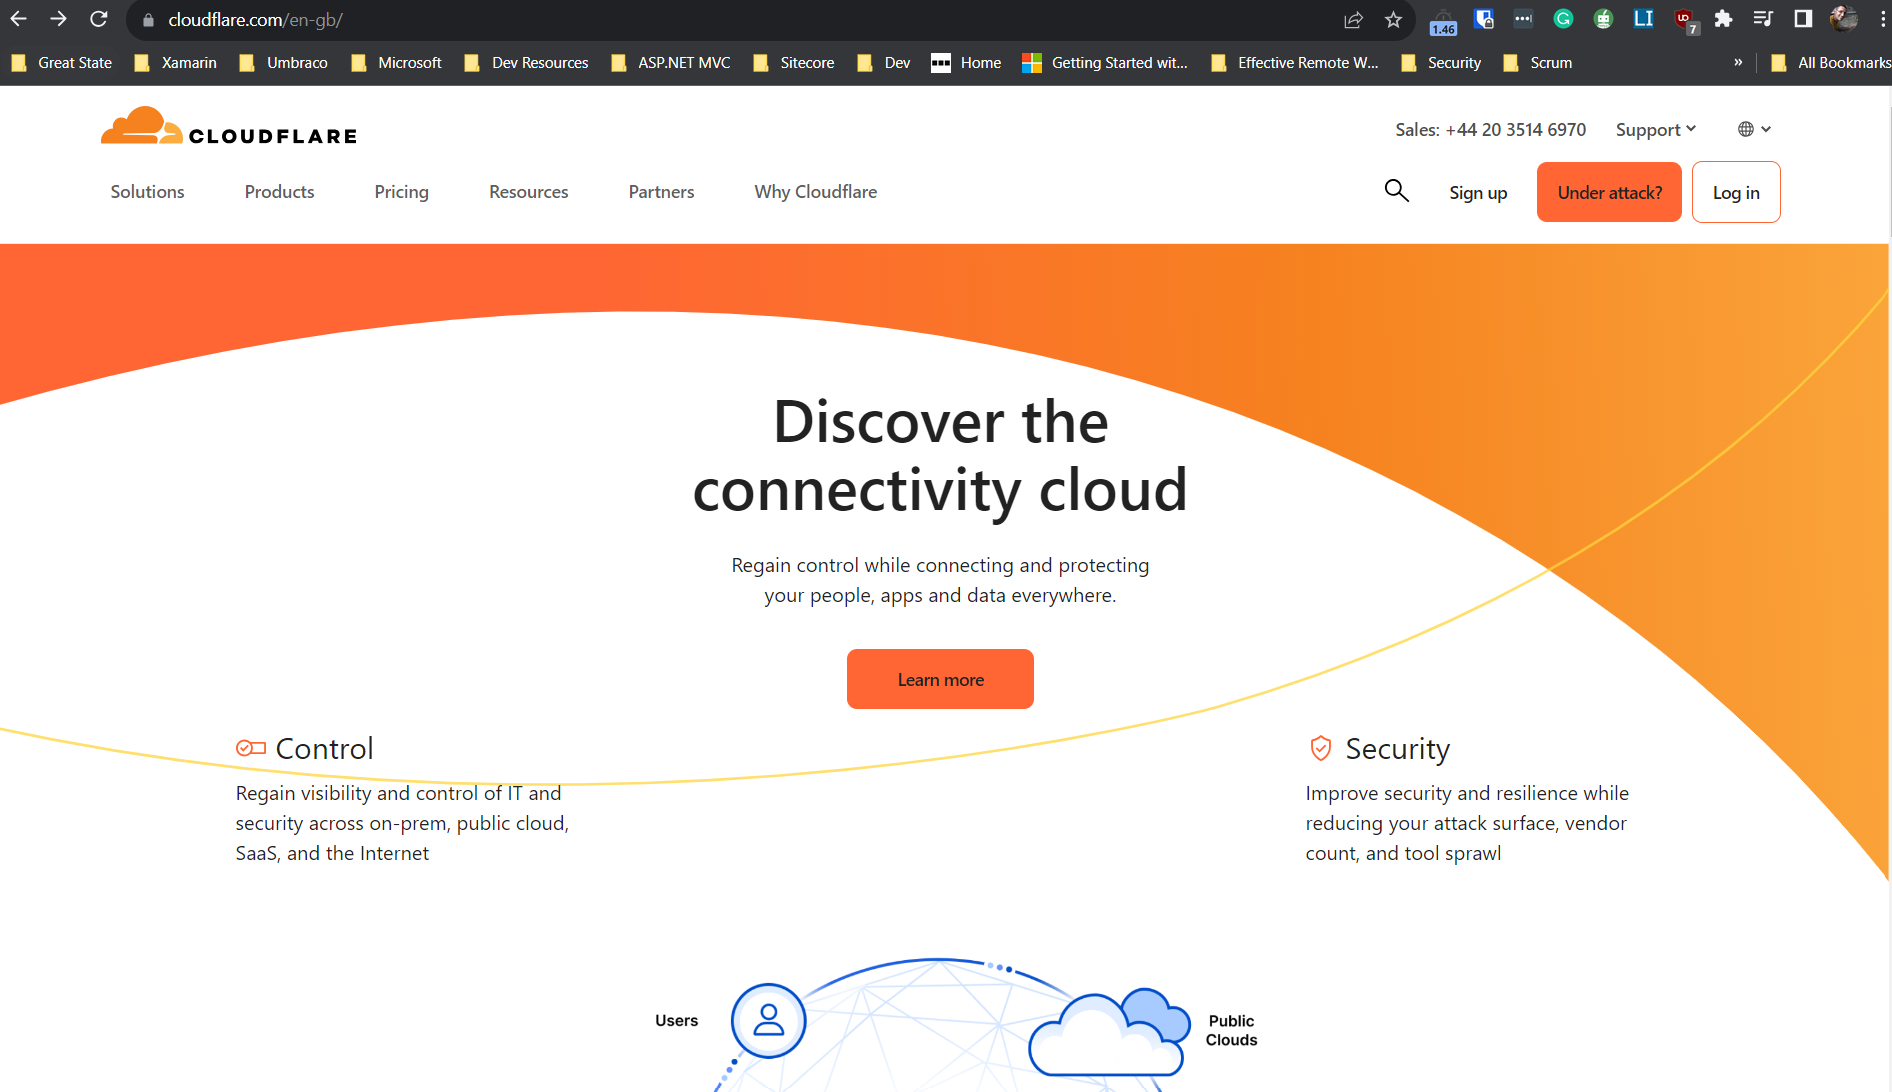The image size is (1892, 1092).
Task: Click the Sign up link
Action: click(x=1478, y=193)
